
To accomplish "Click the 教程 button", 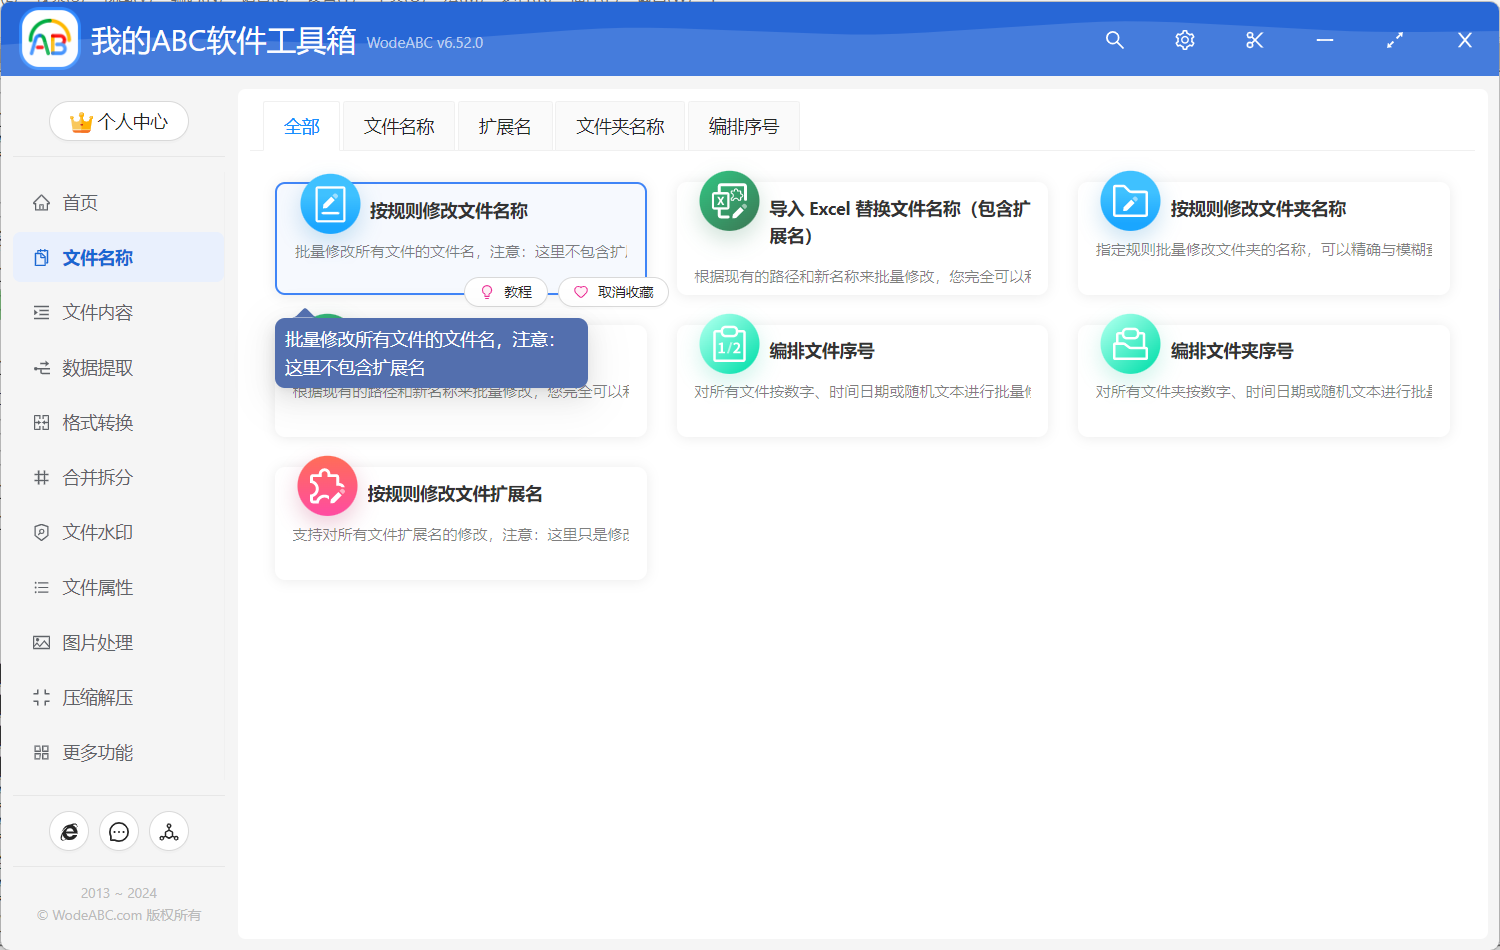I will [506, 291].
